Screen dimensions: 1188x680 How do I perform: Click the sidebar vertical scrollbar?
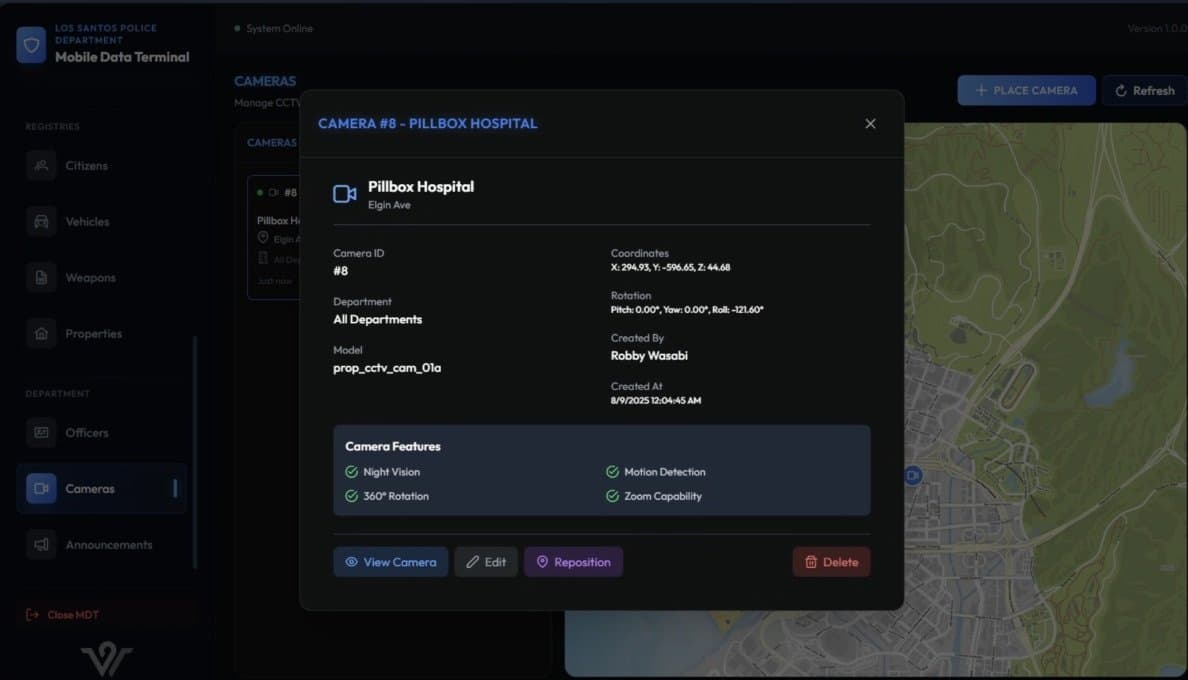pos(195,450)
